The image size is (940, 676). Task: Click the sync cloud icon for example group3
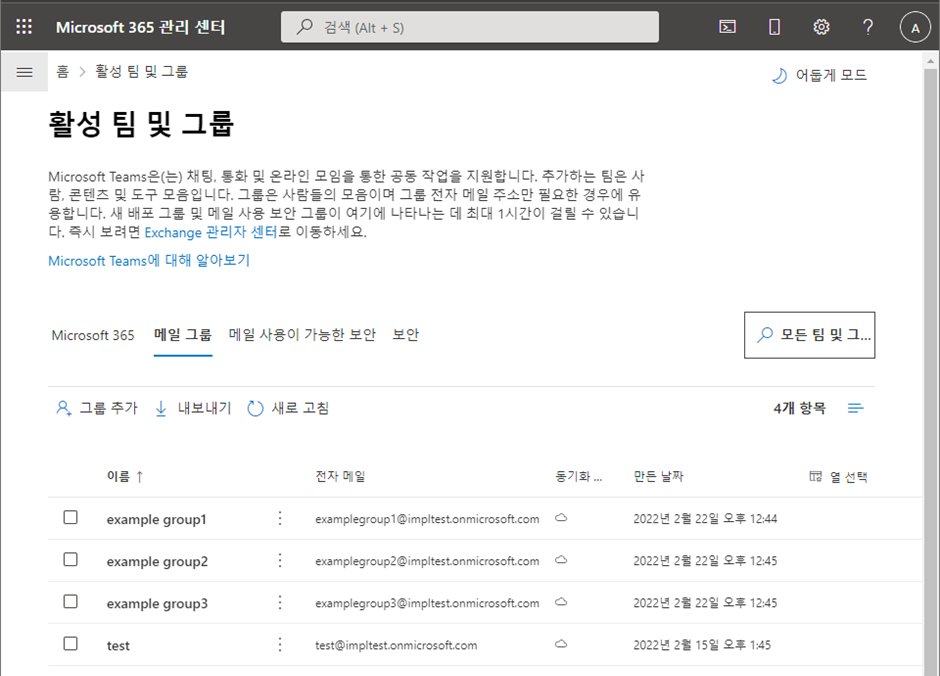561,602
